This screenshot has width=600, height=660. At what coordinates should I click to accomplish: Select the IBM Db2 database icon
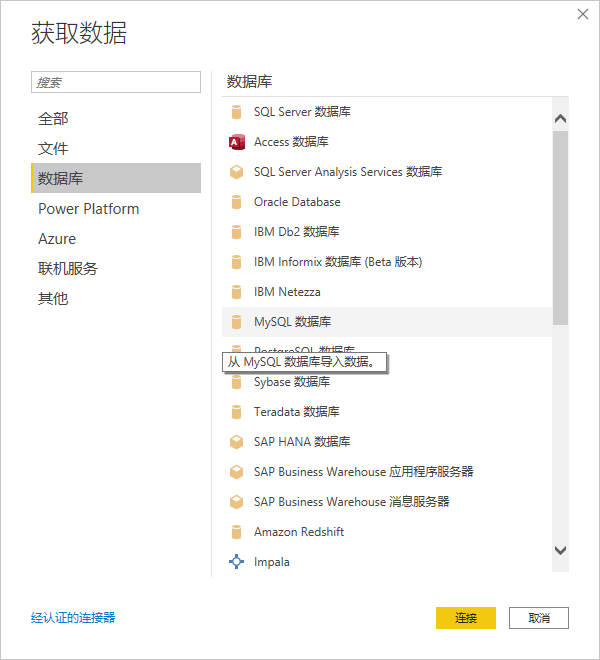(237, 232)
